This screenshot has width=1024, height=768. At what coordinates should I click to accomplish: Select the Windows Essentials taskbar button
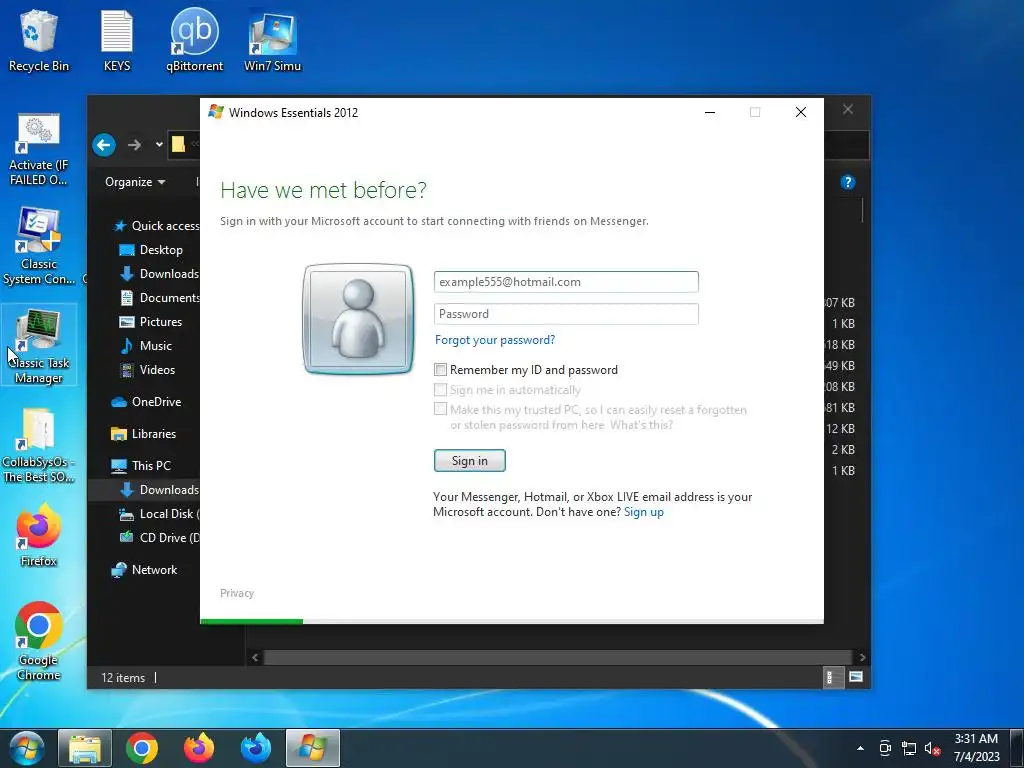pyautogui.click(x=313, y=748)
